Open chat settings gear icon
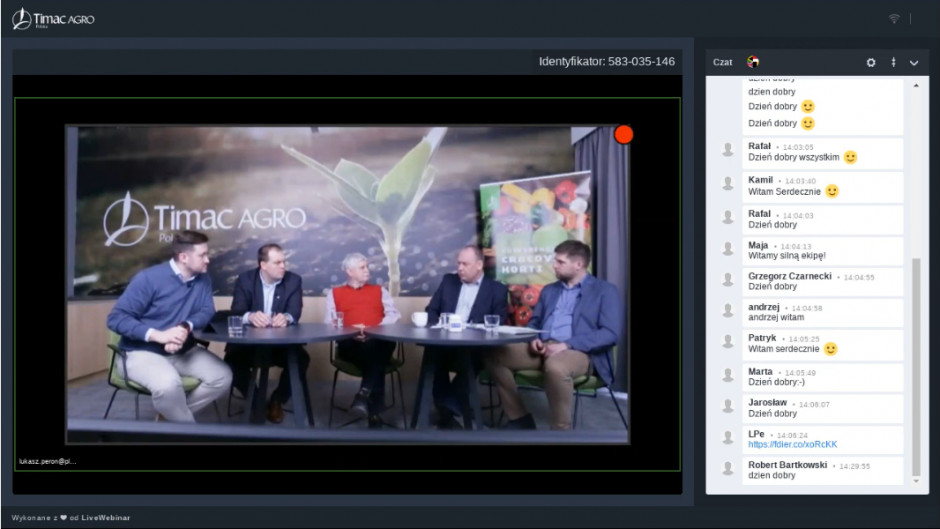This screenshot has width=940, height=529. (871, 62)
